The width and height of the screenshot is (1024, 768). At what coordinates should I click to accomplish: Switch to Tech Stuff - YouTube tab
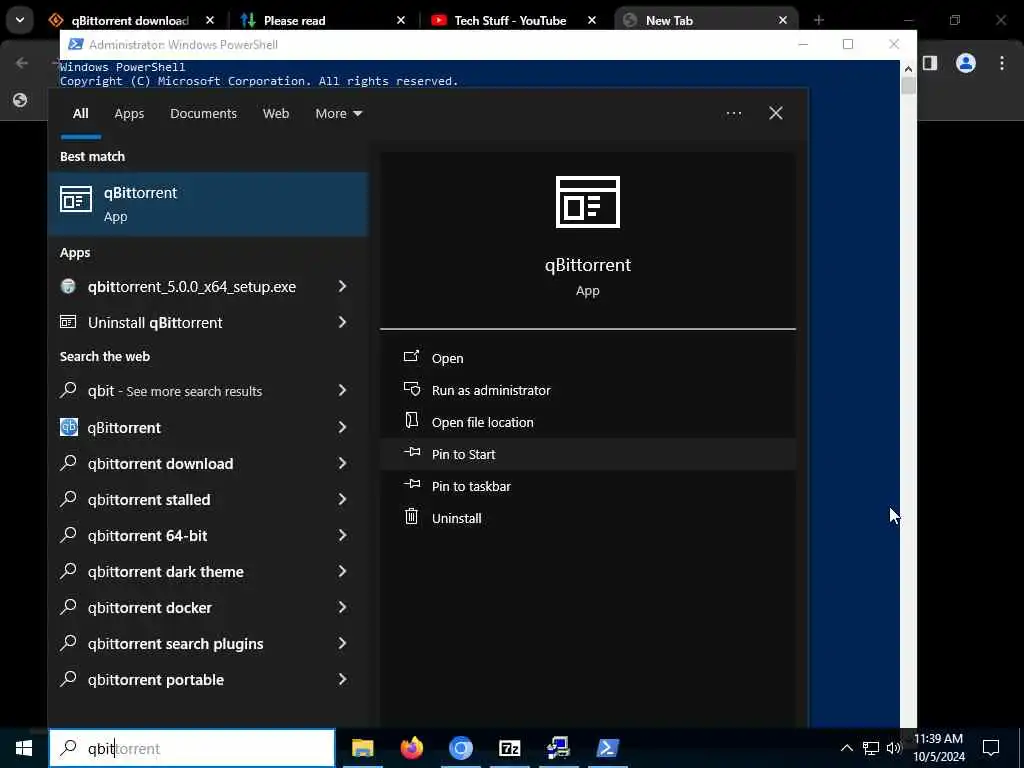pyautogui.click(x=510, y=21)
